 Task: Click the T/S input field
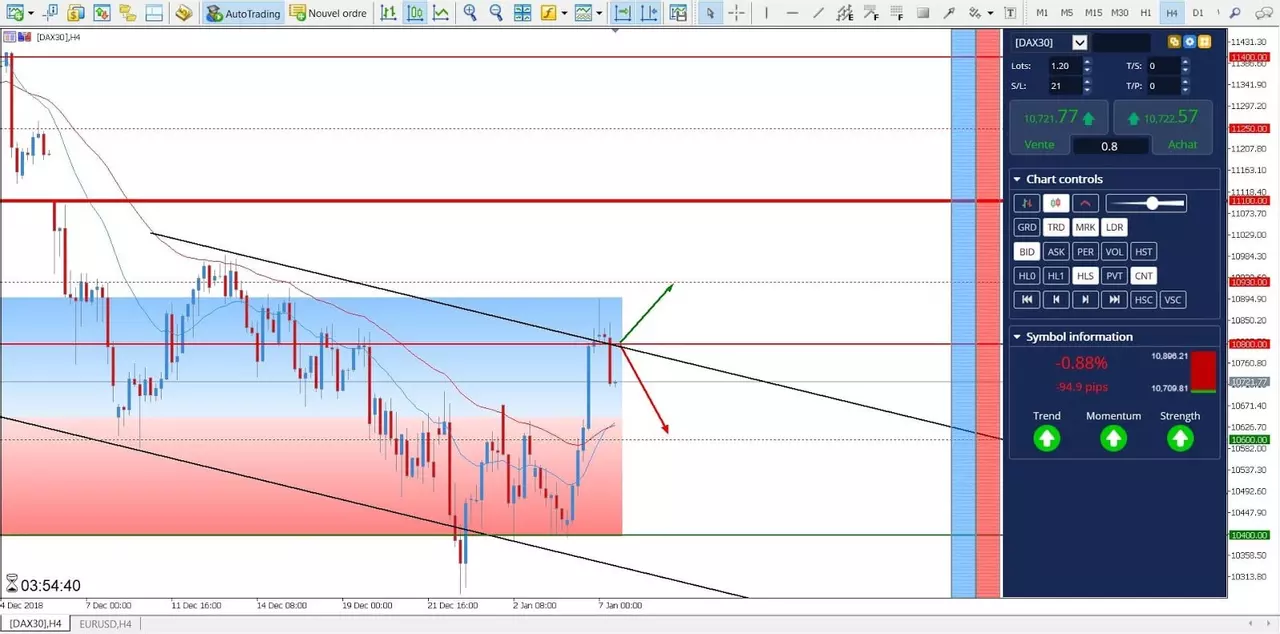[1164, 66]
